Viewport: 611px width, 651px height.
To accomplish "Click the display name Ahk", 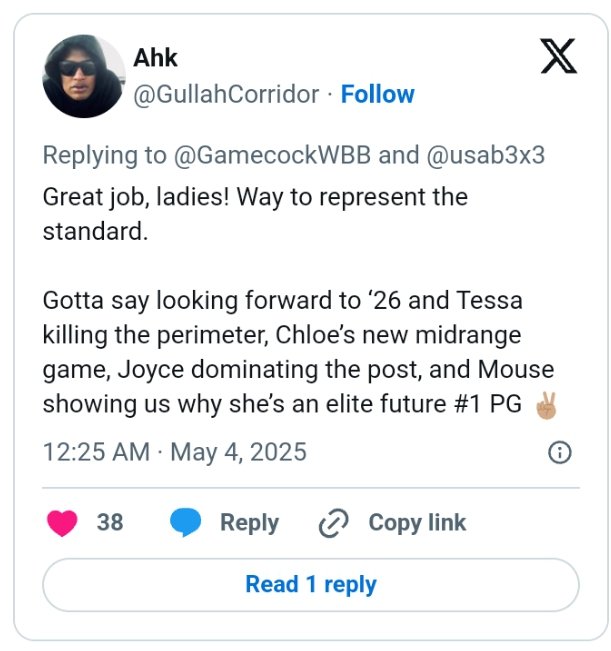I will click(155, 57).
